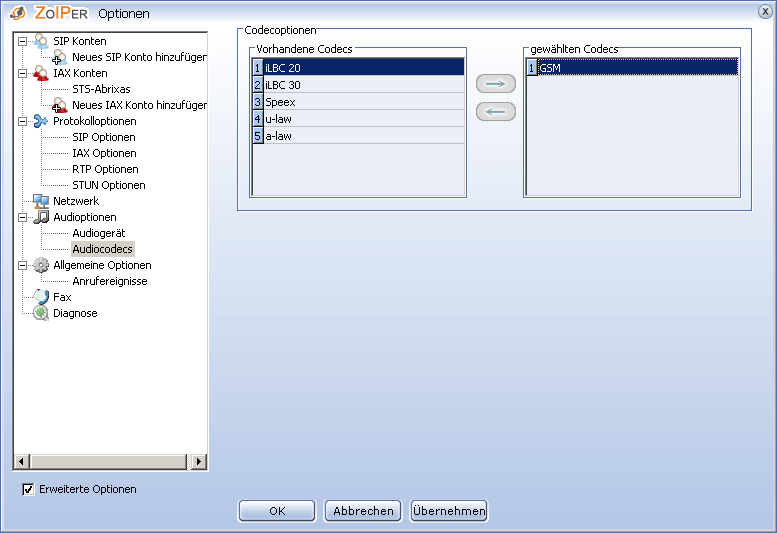777x533 pixels.
Task: Collapse the Protokolloptionen tree node
Action: coord(22,121)
